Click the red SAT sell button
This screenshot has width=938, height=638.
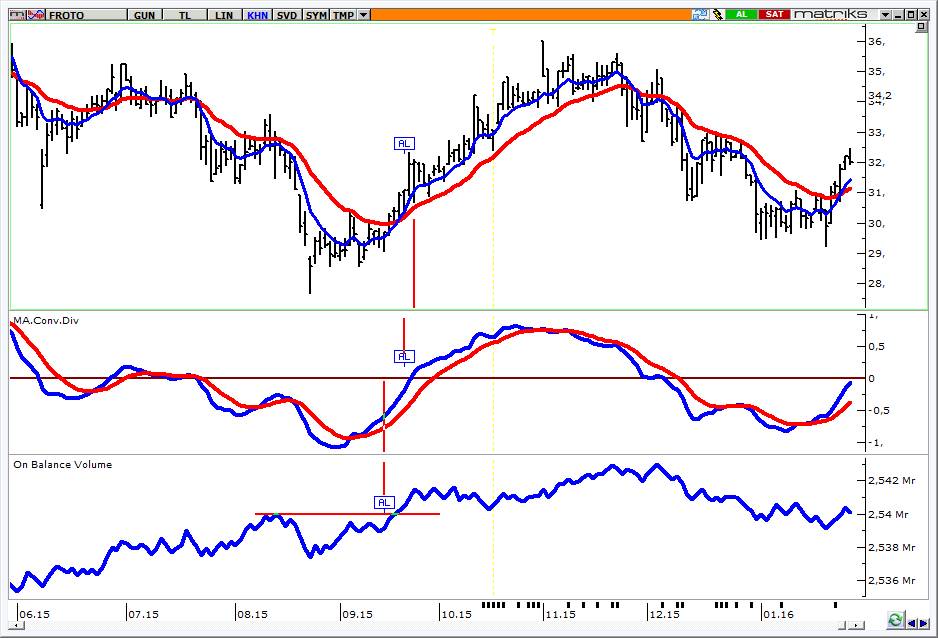click(774, 14)
